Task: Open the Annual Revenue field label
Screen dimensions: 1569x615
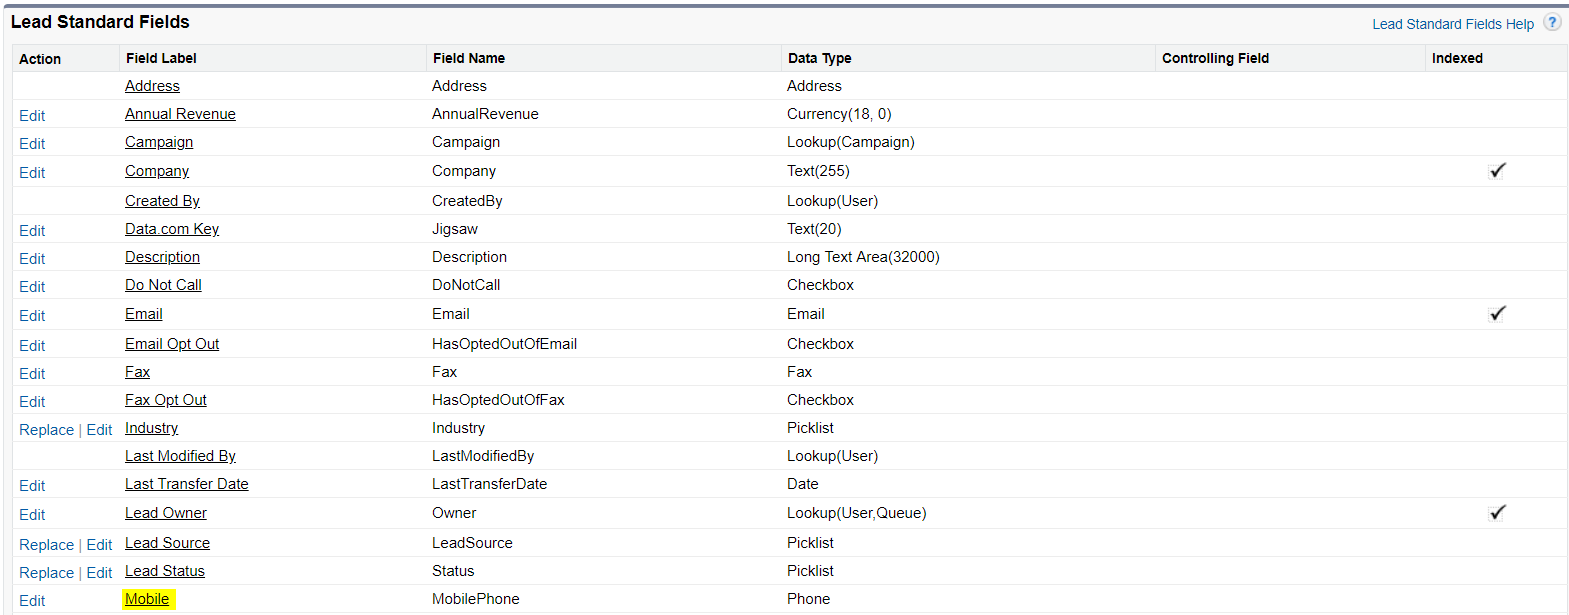Action: [x=180, y=114]
